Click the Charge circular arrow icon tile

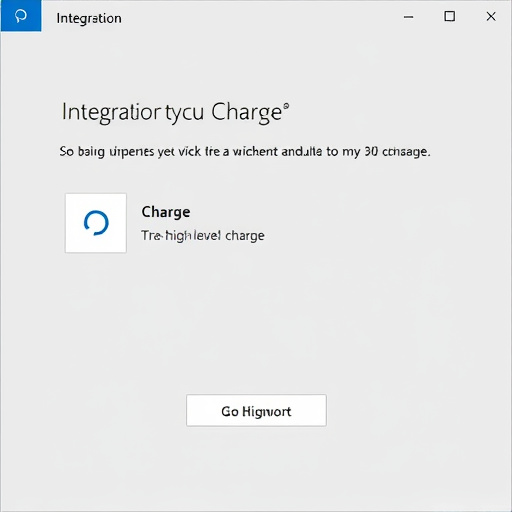click(96, 223)
